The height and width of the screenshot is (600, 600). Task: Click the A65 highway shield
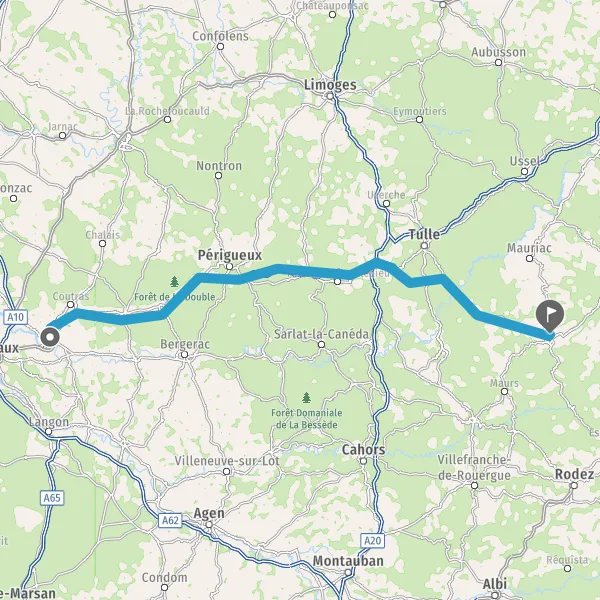click(52, 498)
